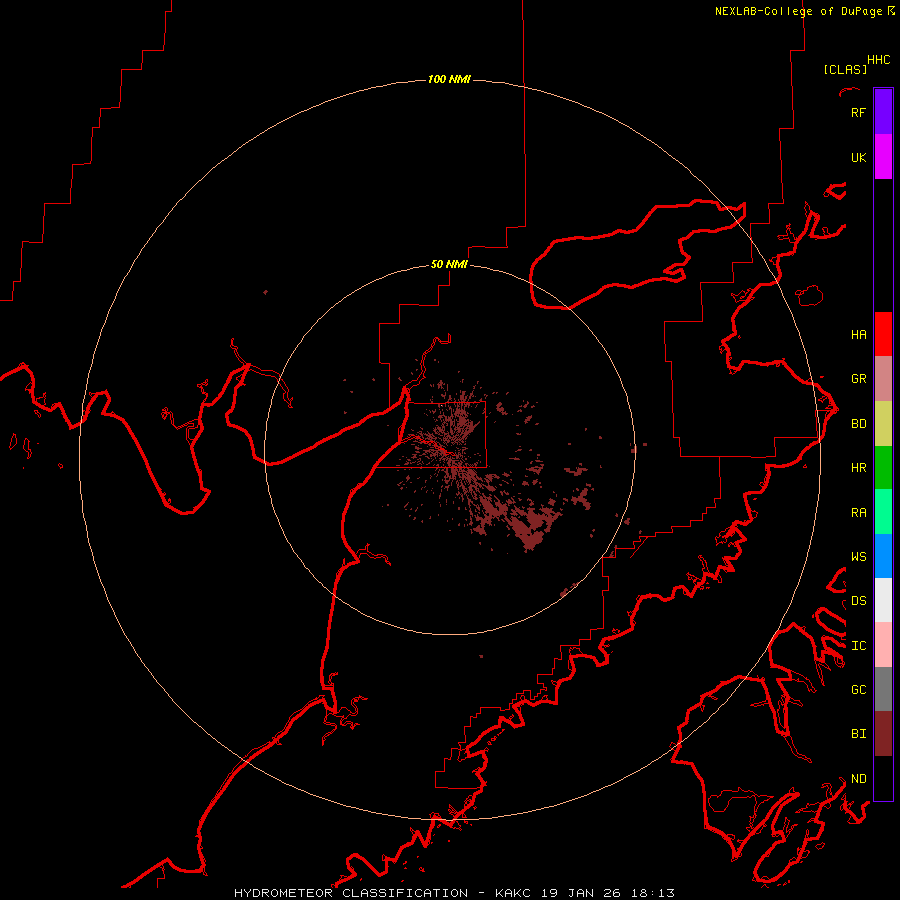
Task: Click the KAKC station identifier
Action: [513, 893]
